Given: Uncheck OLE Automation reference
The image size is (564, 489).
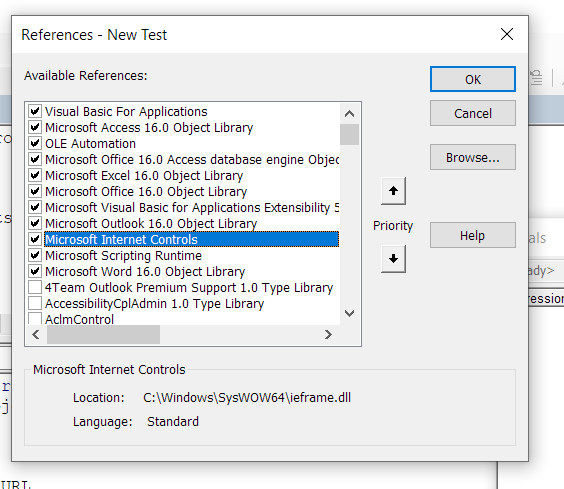Looking at the screenshot, I should (35, 143).
